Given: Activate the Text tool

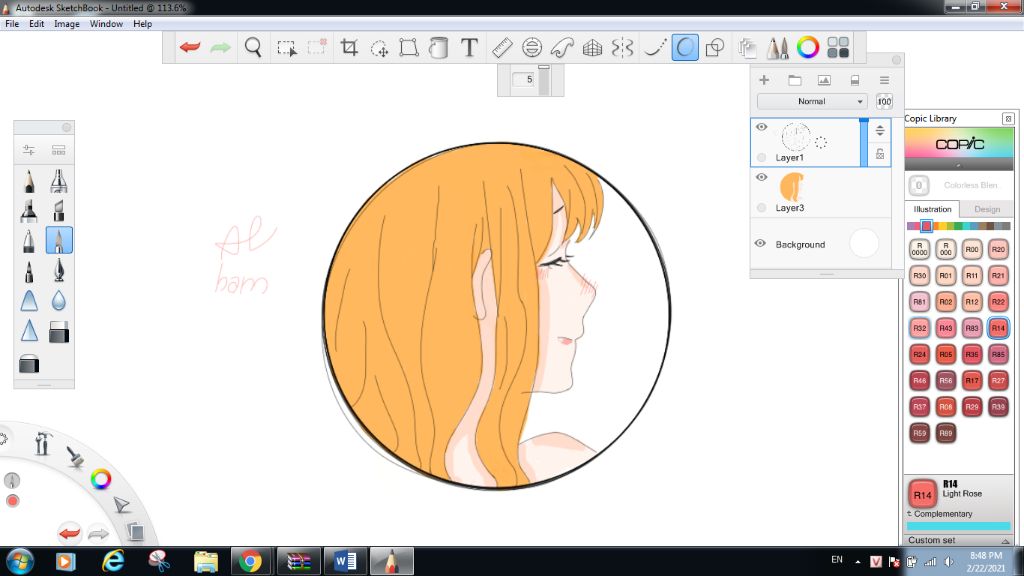Looking at the screenshot, I should click(469, 48).
